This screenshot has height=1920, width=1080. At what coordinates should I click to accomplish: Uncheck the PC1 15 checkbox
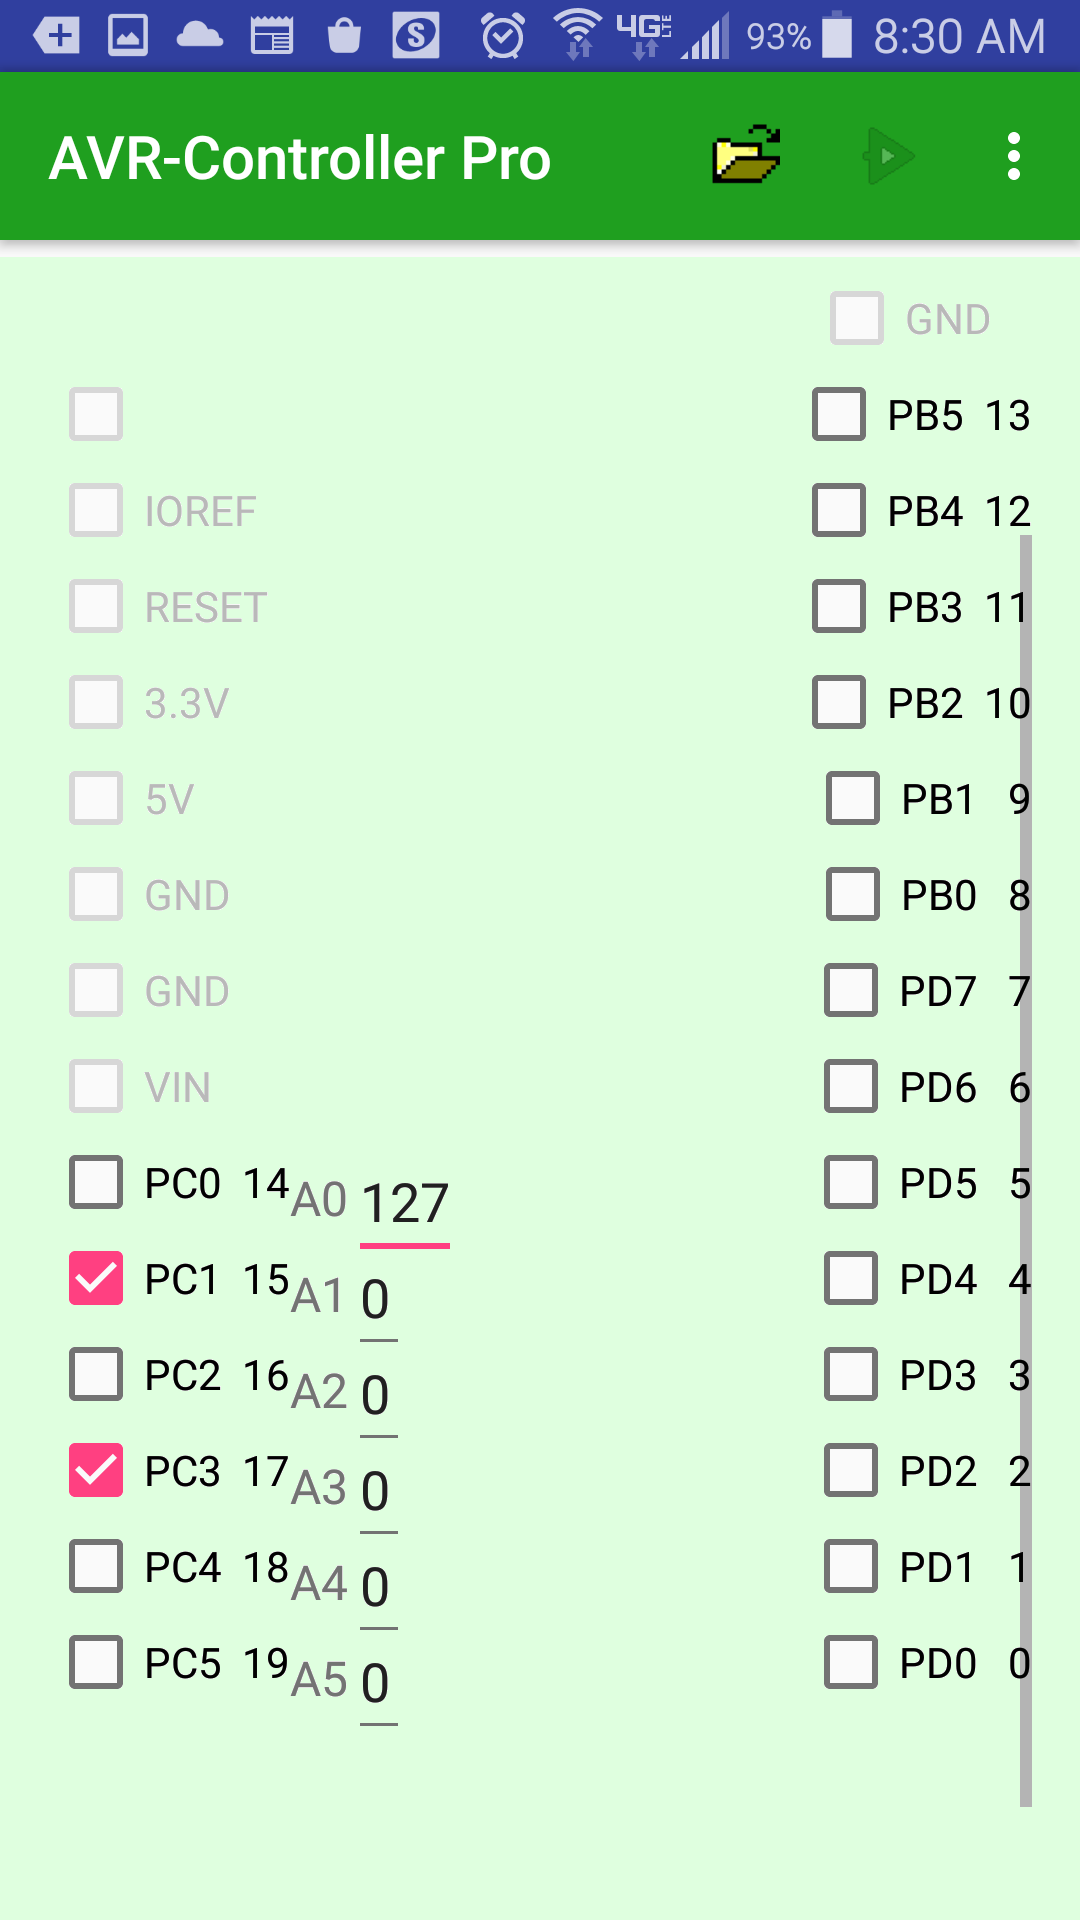coord(96,1278)
